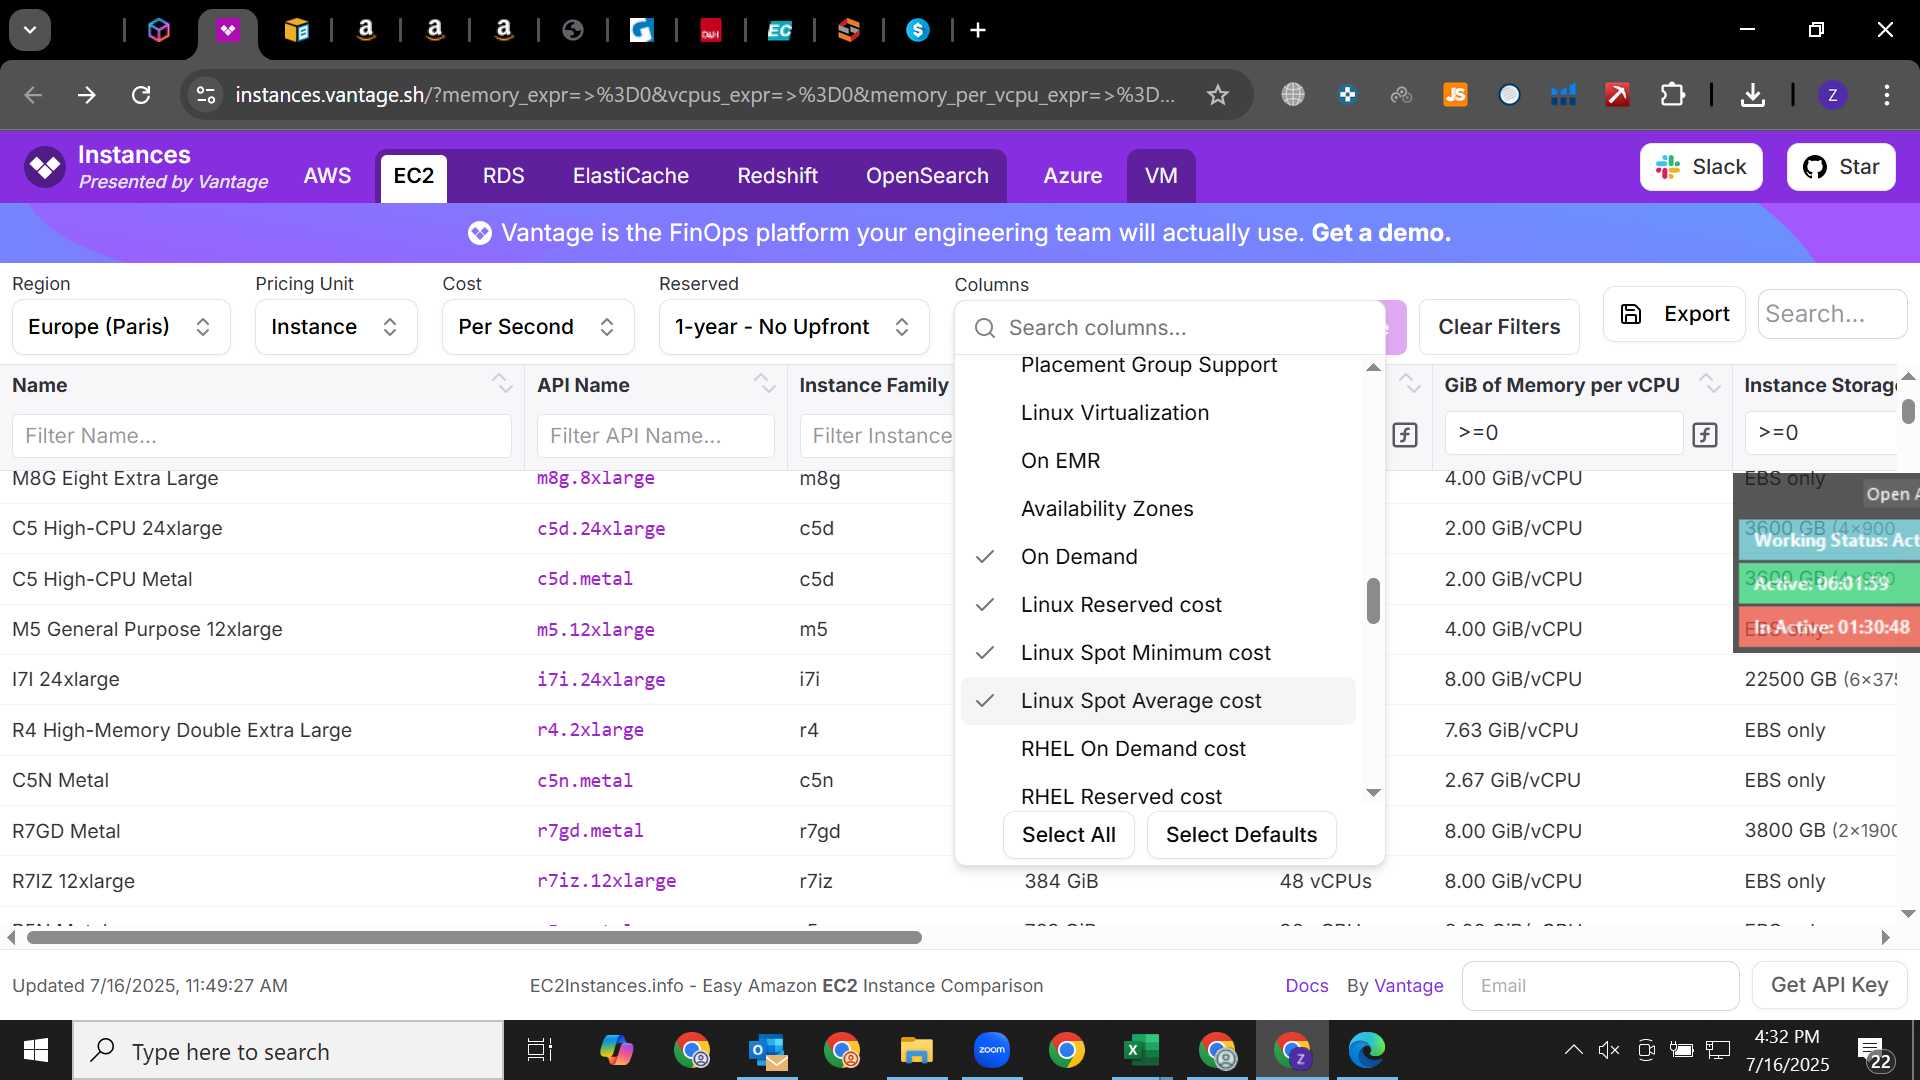Open Windows Start menu
The image size is (1920, 1080).
click(x=36, y=1050)
